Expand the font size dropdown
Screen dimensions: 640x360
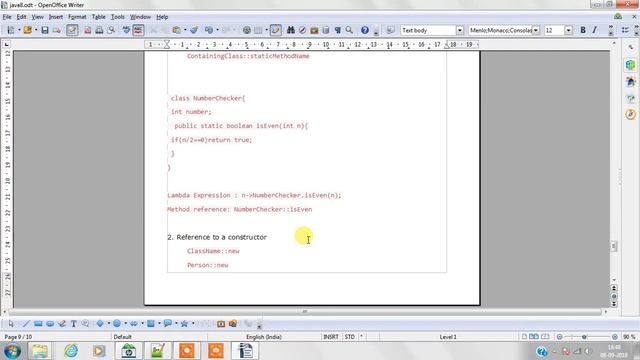point(569,31)
